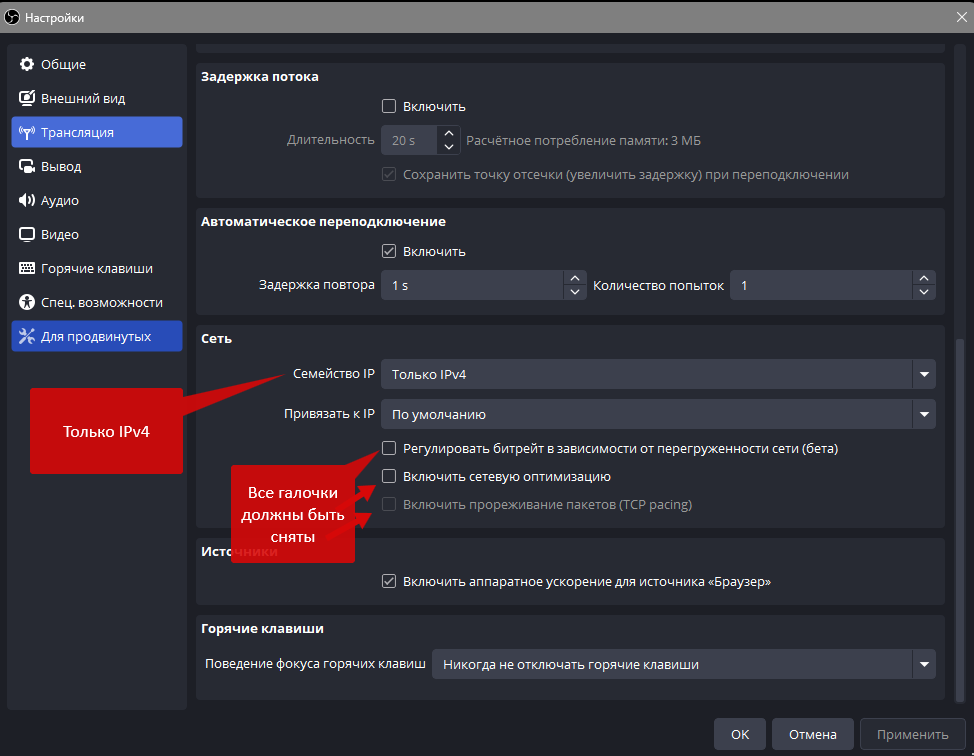Expand the Привязать к IP dropdown
The width and height of the screenshot is (974, 756).
pyautogui.click(x=658, y=414)
